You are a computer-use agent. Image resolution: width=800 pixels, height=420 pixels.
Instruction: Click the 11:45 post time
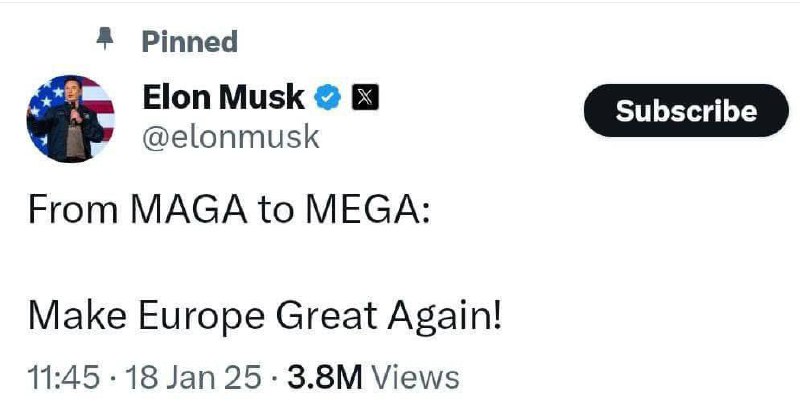(66, 377)
